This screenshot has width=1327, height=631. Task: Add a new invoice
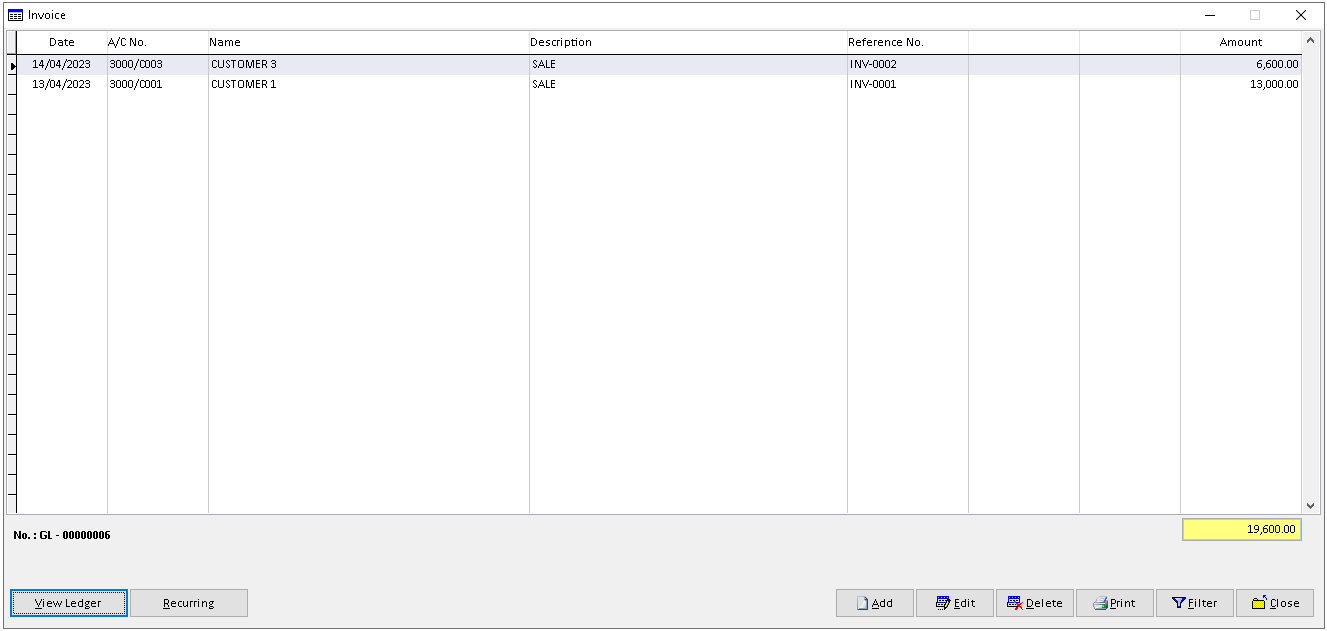click(875, 603)
